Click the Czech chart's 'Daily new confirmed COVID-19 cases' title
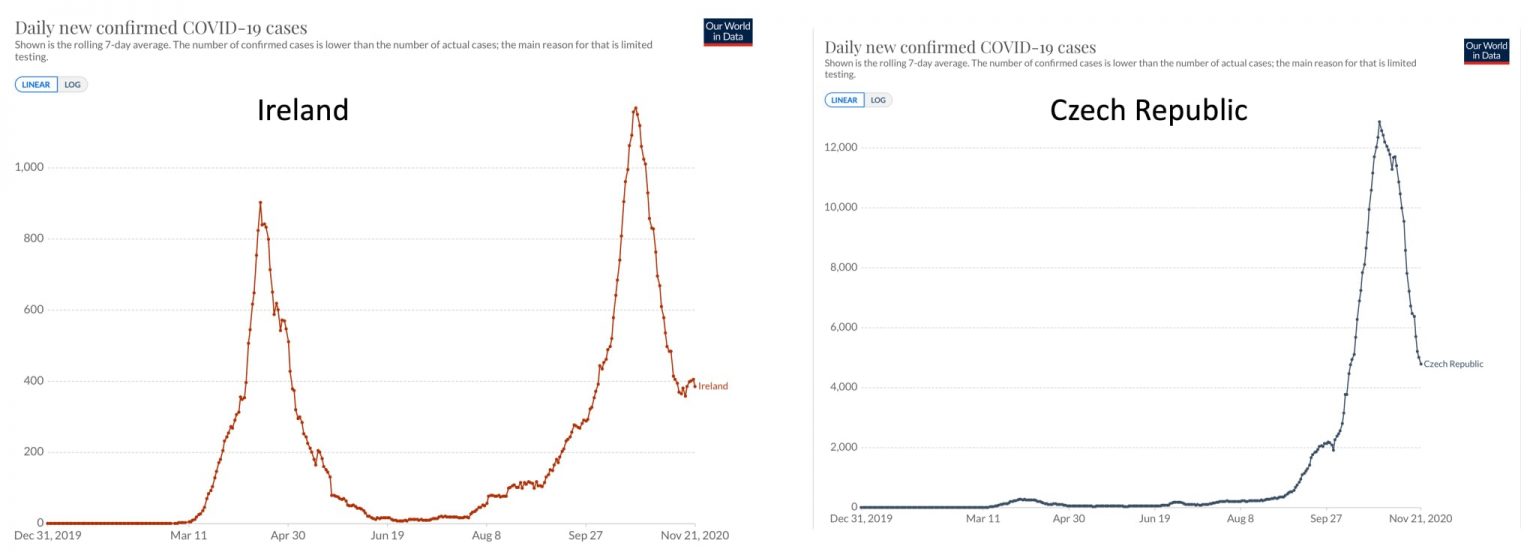The width and height of the screenshot is (1536, 558). coord(960,47)
